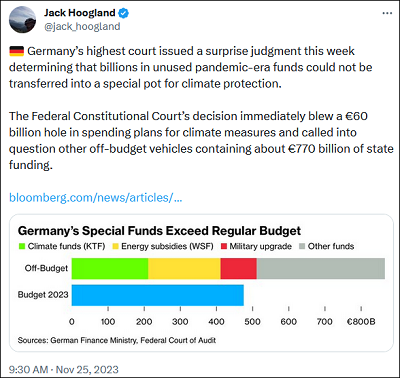Click the red Military upgrade legend swatch

[224, 246]
